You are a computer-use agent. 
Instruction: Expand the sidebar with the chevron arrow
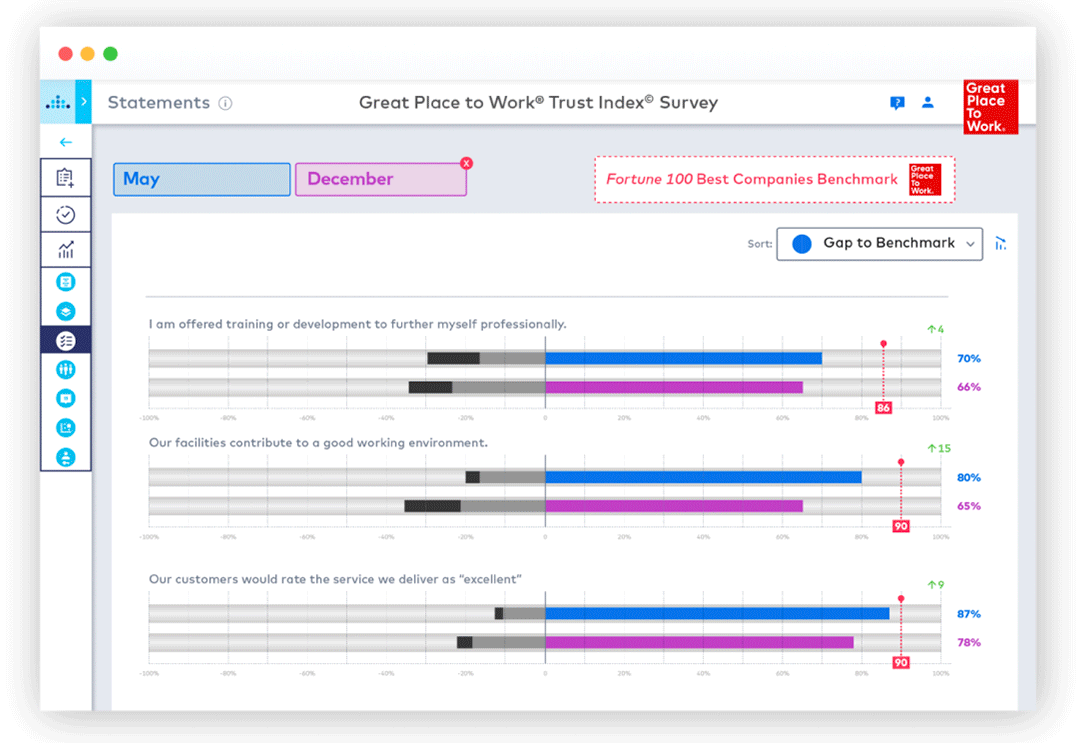pyautogui.click(x=83, y=102)
